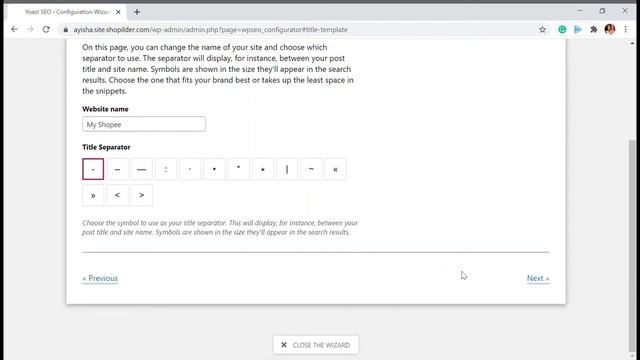This screenshot has height=360, width=640.
Task: Pick the small middle dot separator
Action: 190,169
